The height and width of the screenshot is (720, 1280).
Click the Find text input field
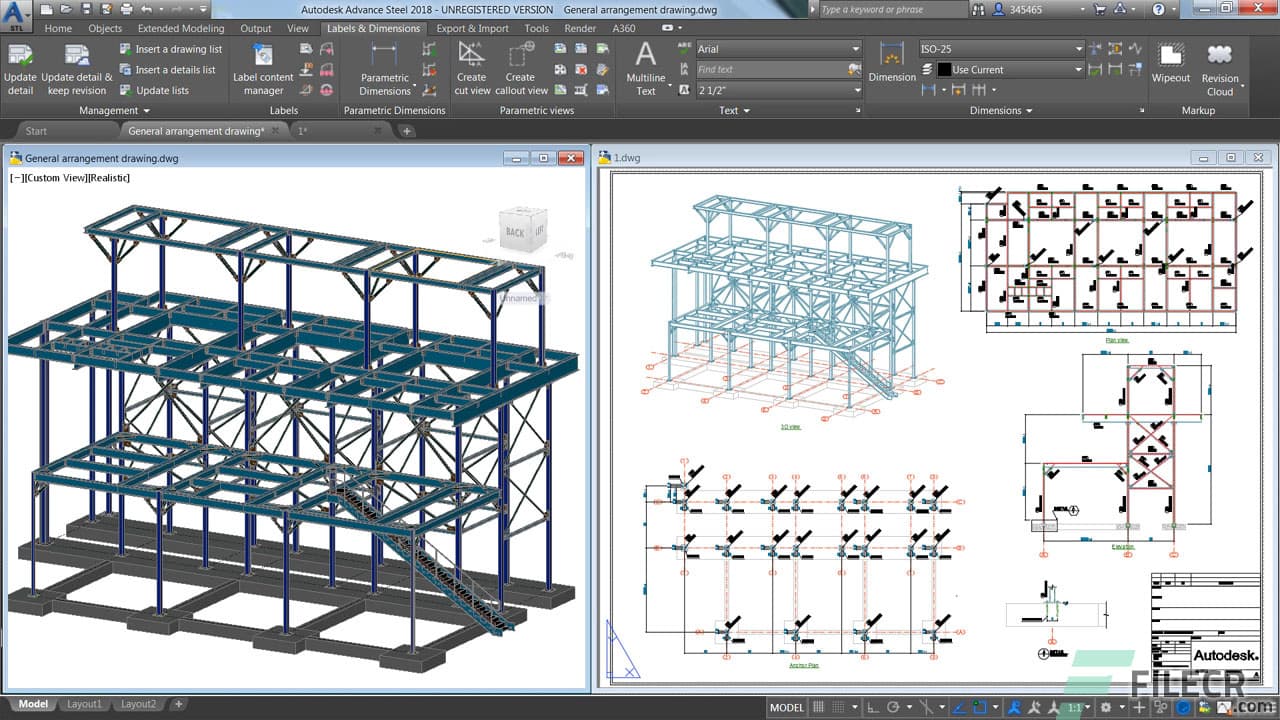[770, 69]
